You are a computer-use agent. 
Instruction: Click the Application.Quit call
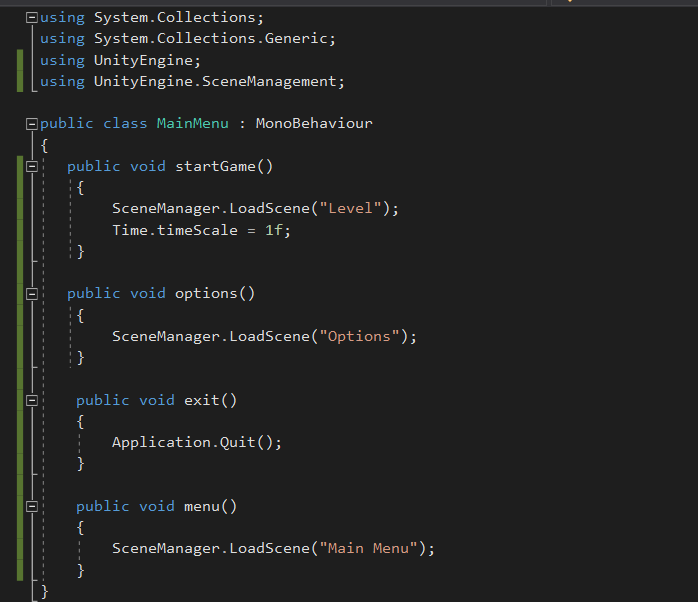[x=197, y=442]
